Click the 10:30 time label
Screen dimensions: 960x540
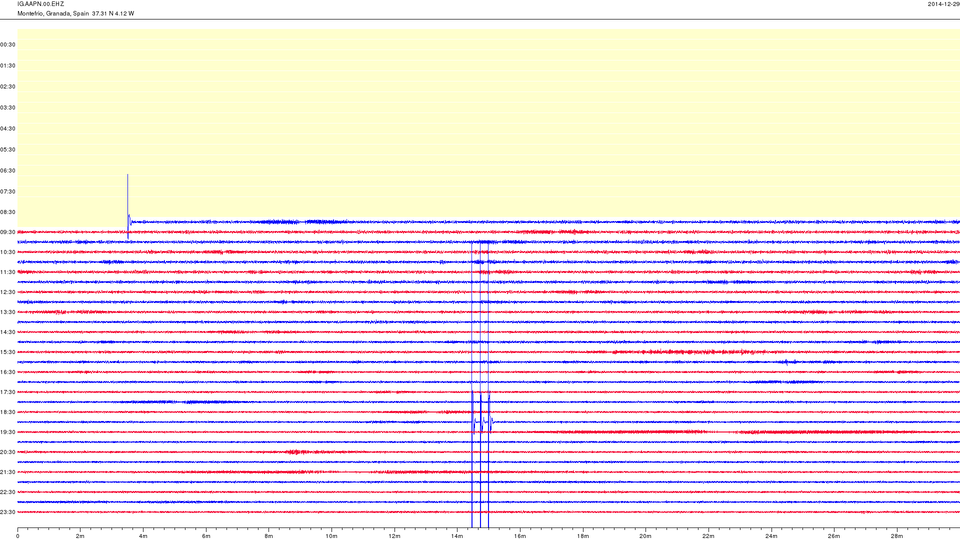[8, 252]
